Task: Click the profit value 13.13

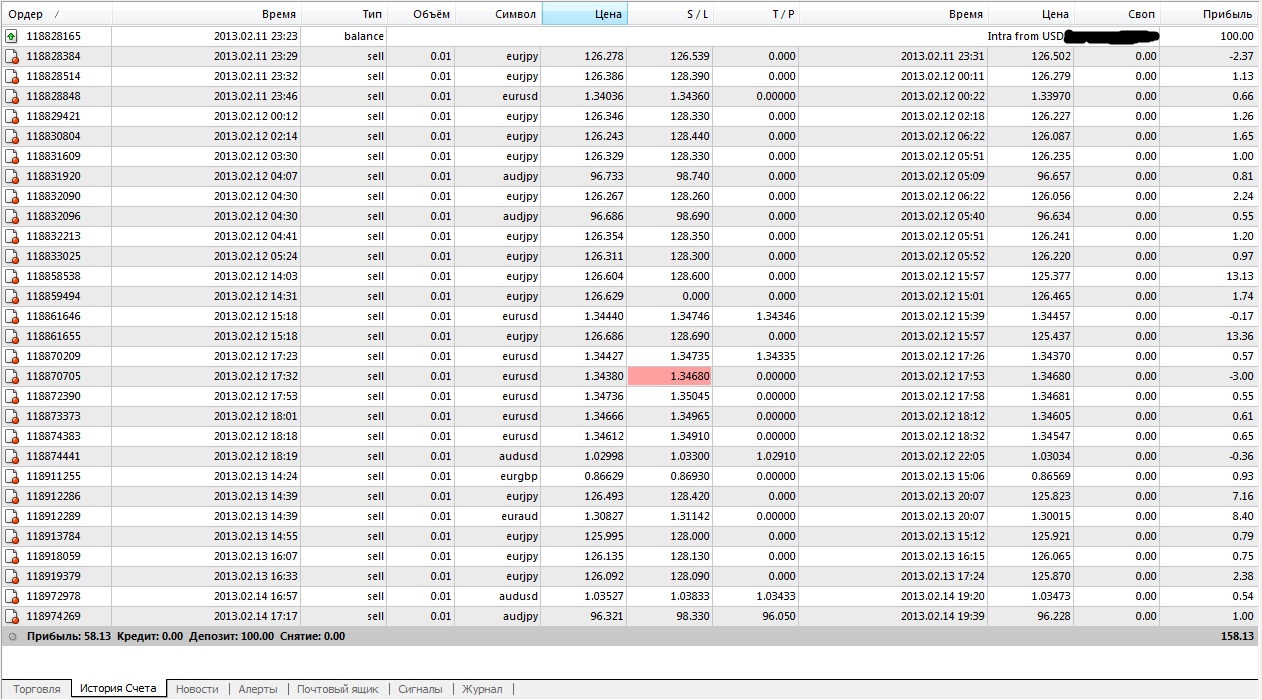Action: [1239, 276]
